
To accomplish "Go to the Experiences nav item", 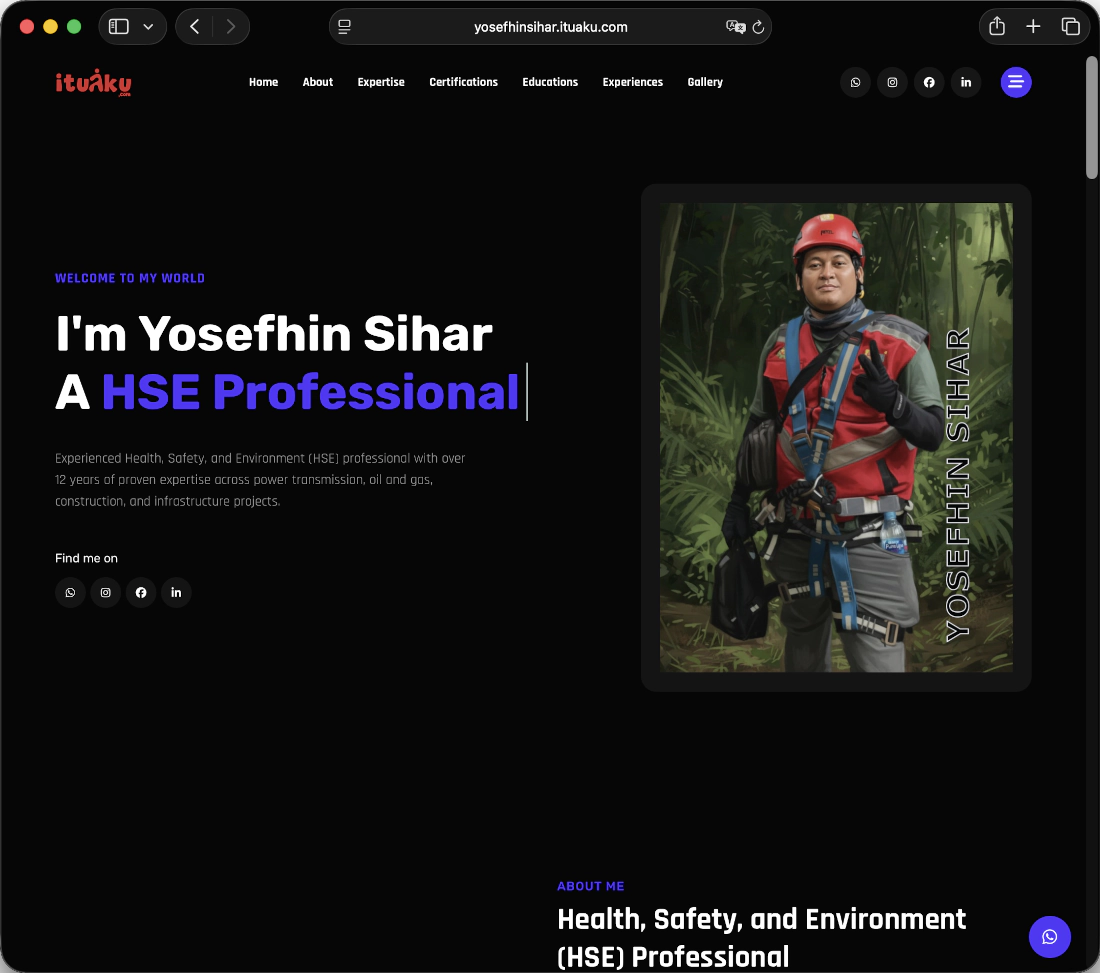I will [633, 82].
